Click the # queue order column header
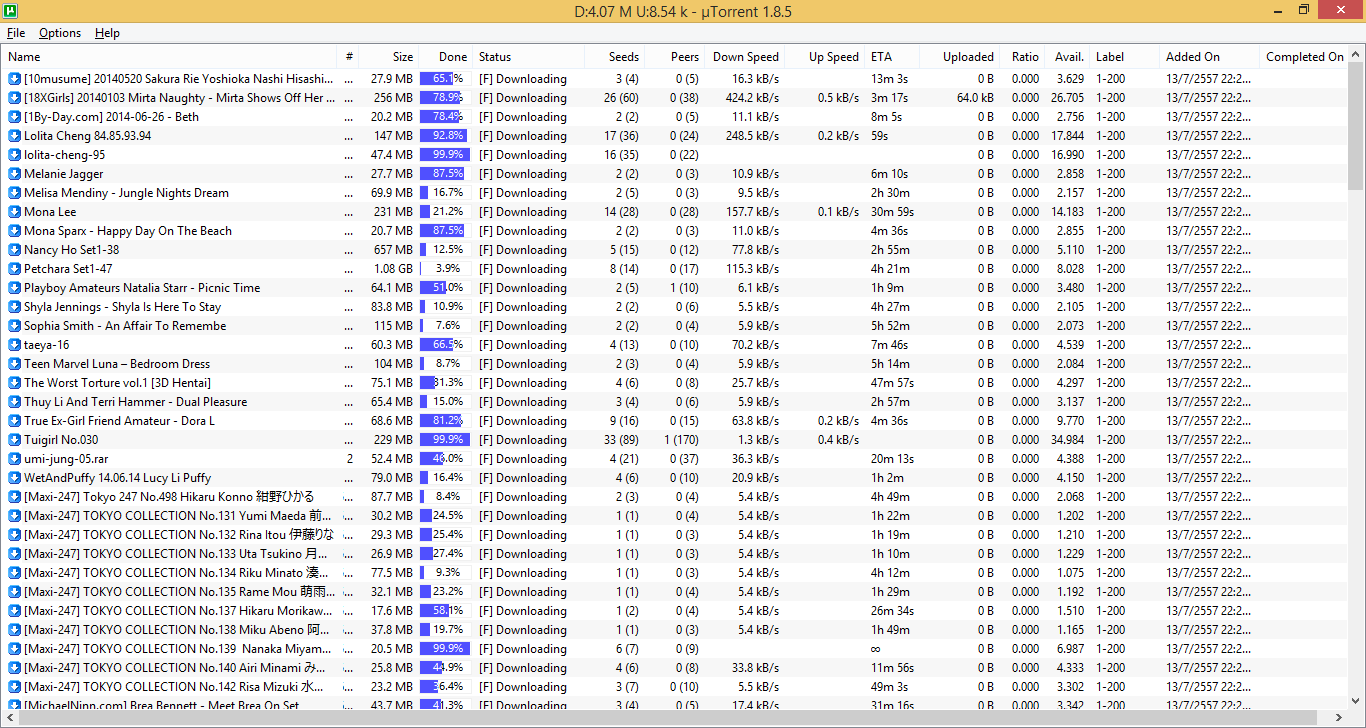The height and width of the screenshot is (728, 1366). [349, 57]
